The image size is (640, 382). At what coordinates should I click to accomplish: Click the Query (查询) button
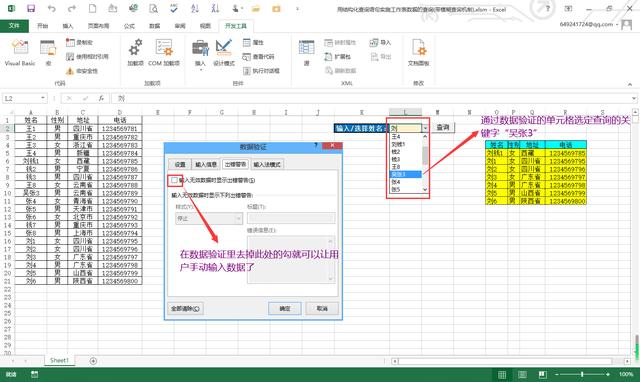click(x=443, y=128)
